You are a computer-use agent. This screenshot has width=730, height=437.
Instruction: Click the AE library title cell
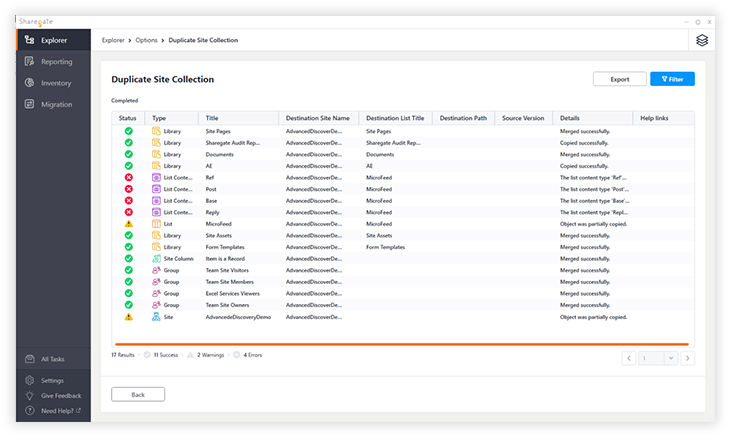[x=209, y=166]
